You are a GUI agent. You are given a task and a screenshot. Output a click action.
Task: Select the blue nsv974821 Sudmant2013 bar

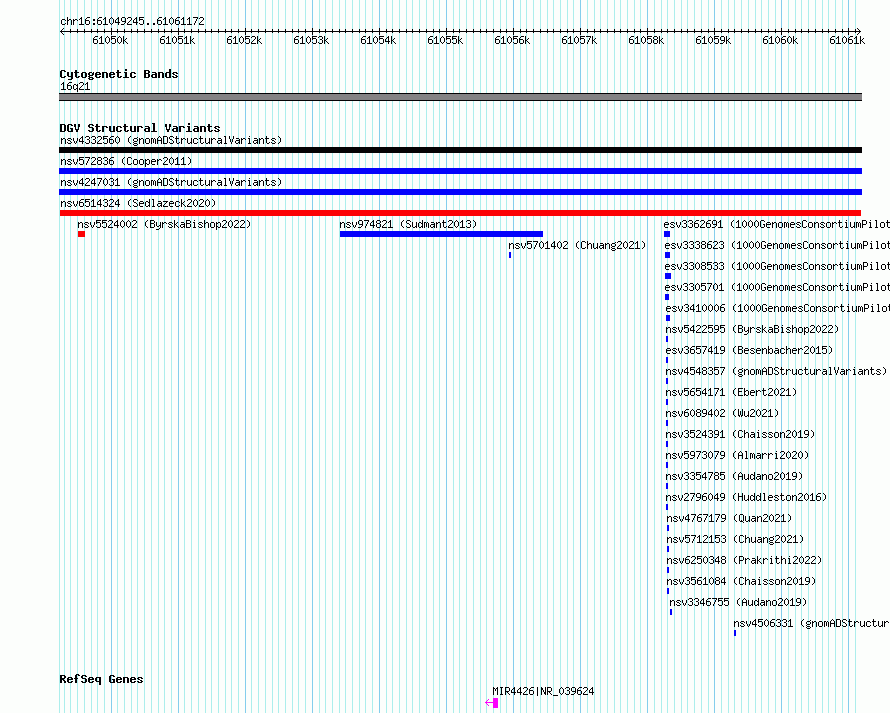(x=441, y=234)
